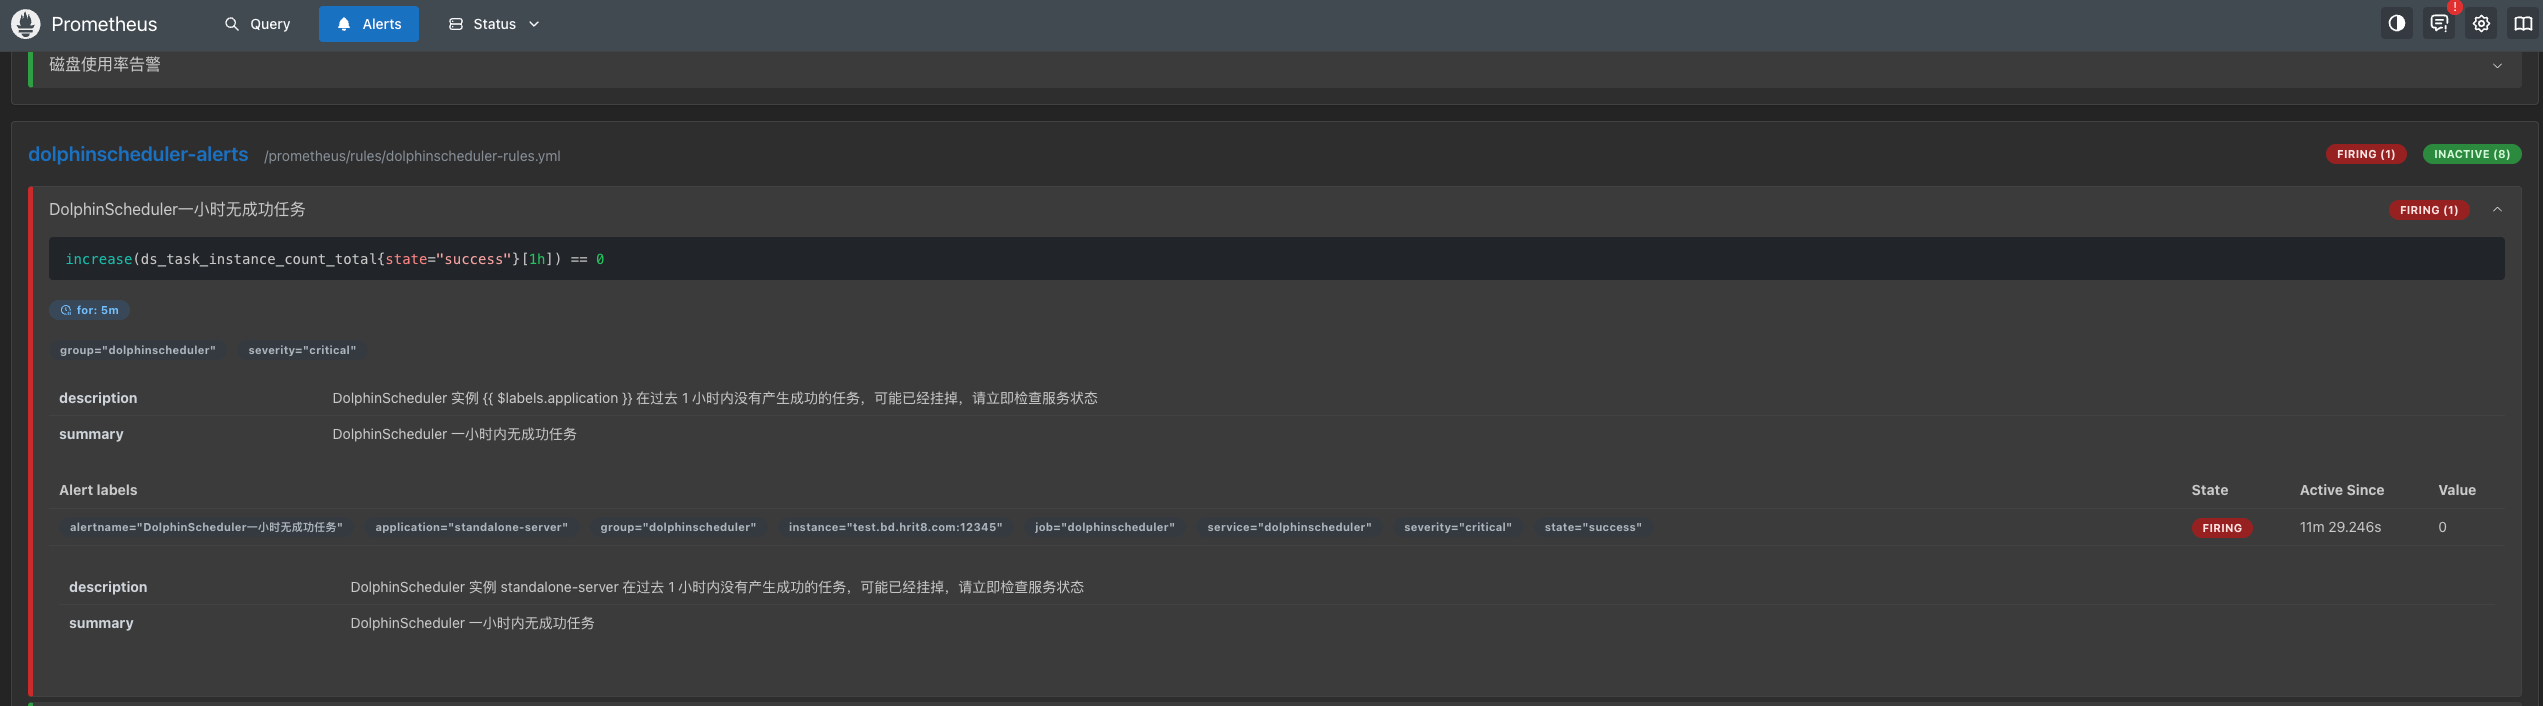2543x706 pixels.
Task: Click the Value column header
Action: pos(2457,490)
